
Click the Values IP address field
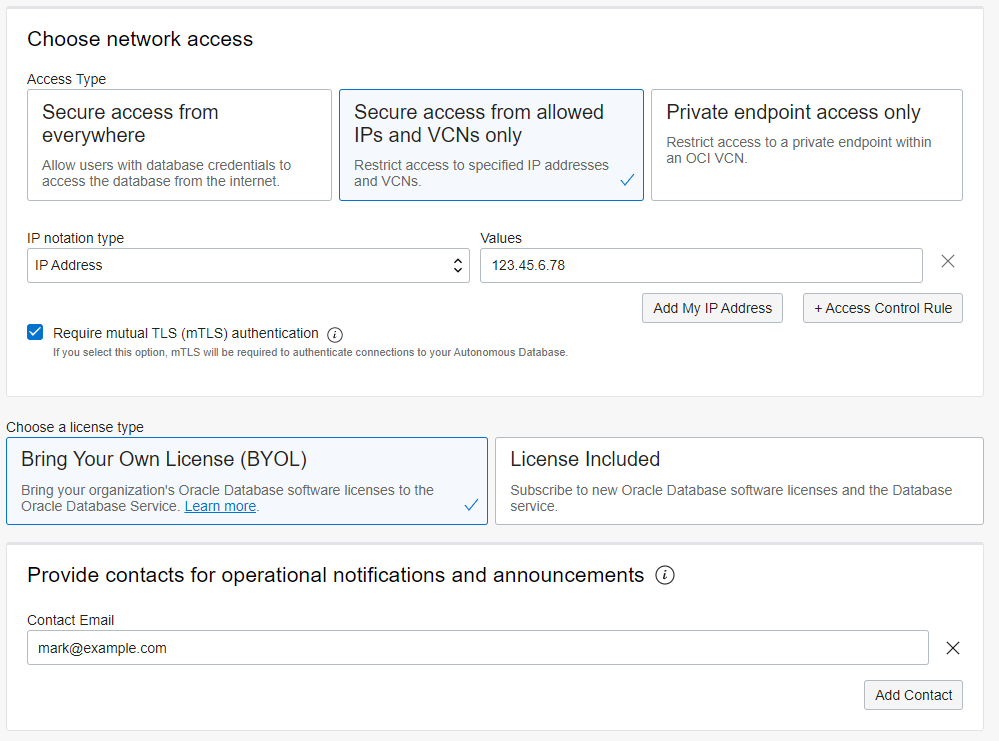coord(700,266)
